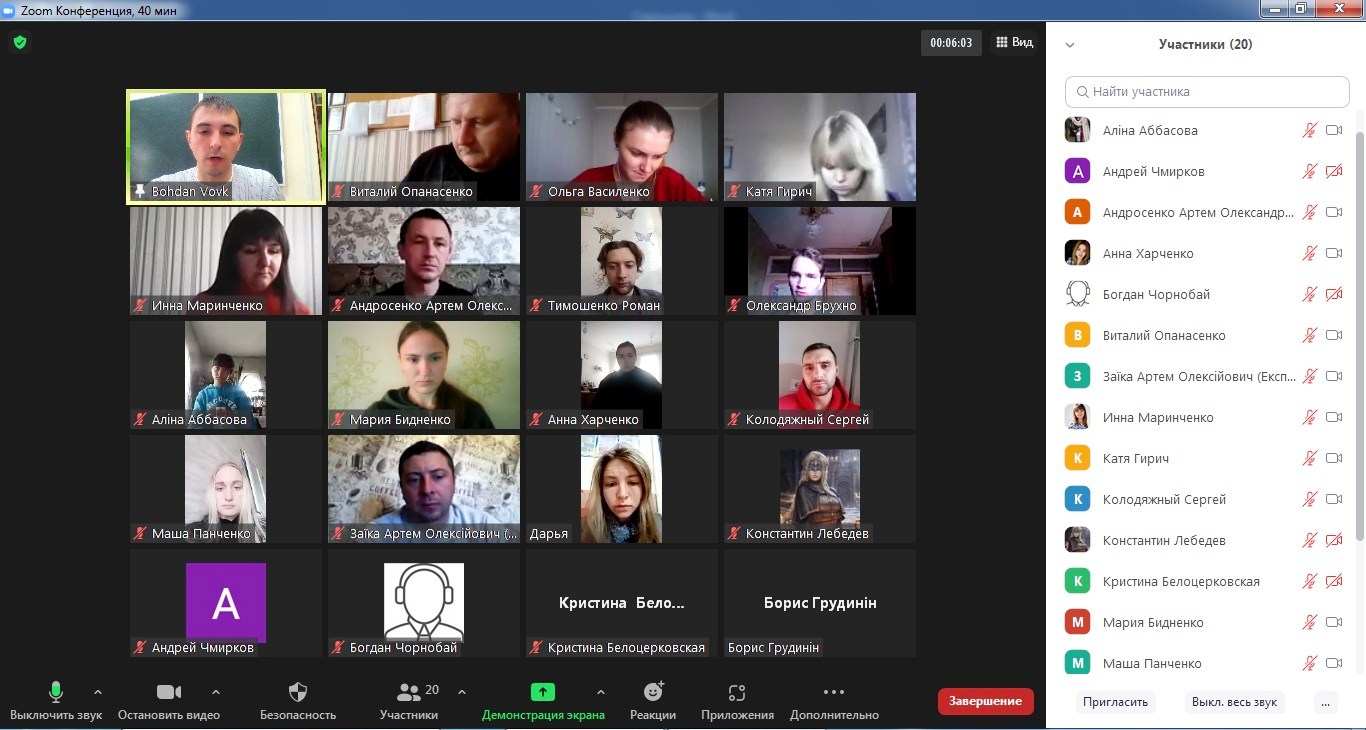Click the Пригласить invite button
This screenshot has width=1366, height=730.
click(x=1115, y=702)
